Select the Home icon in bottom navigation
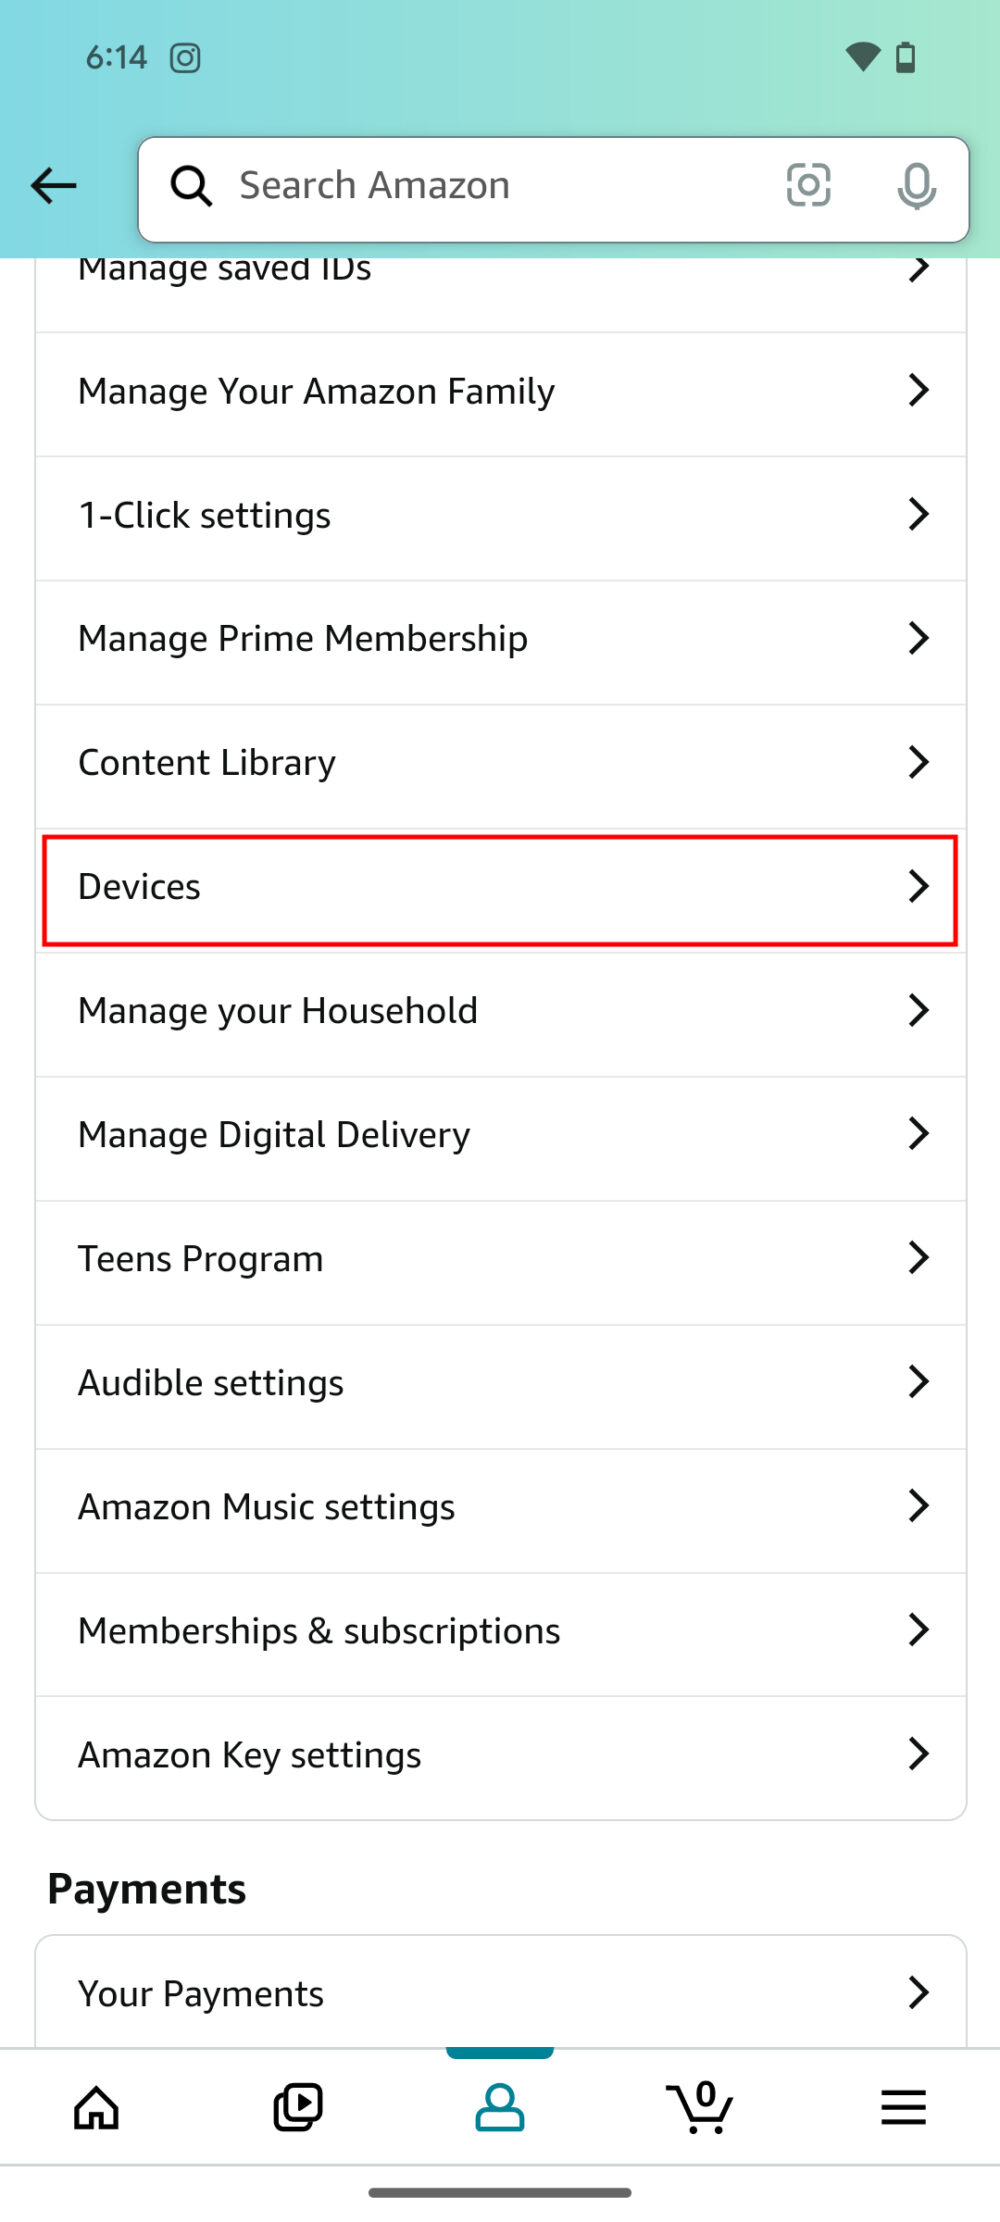The image size is (1000, 2222). tap(97, 2107)
